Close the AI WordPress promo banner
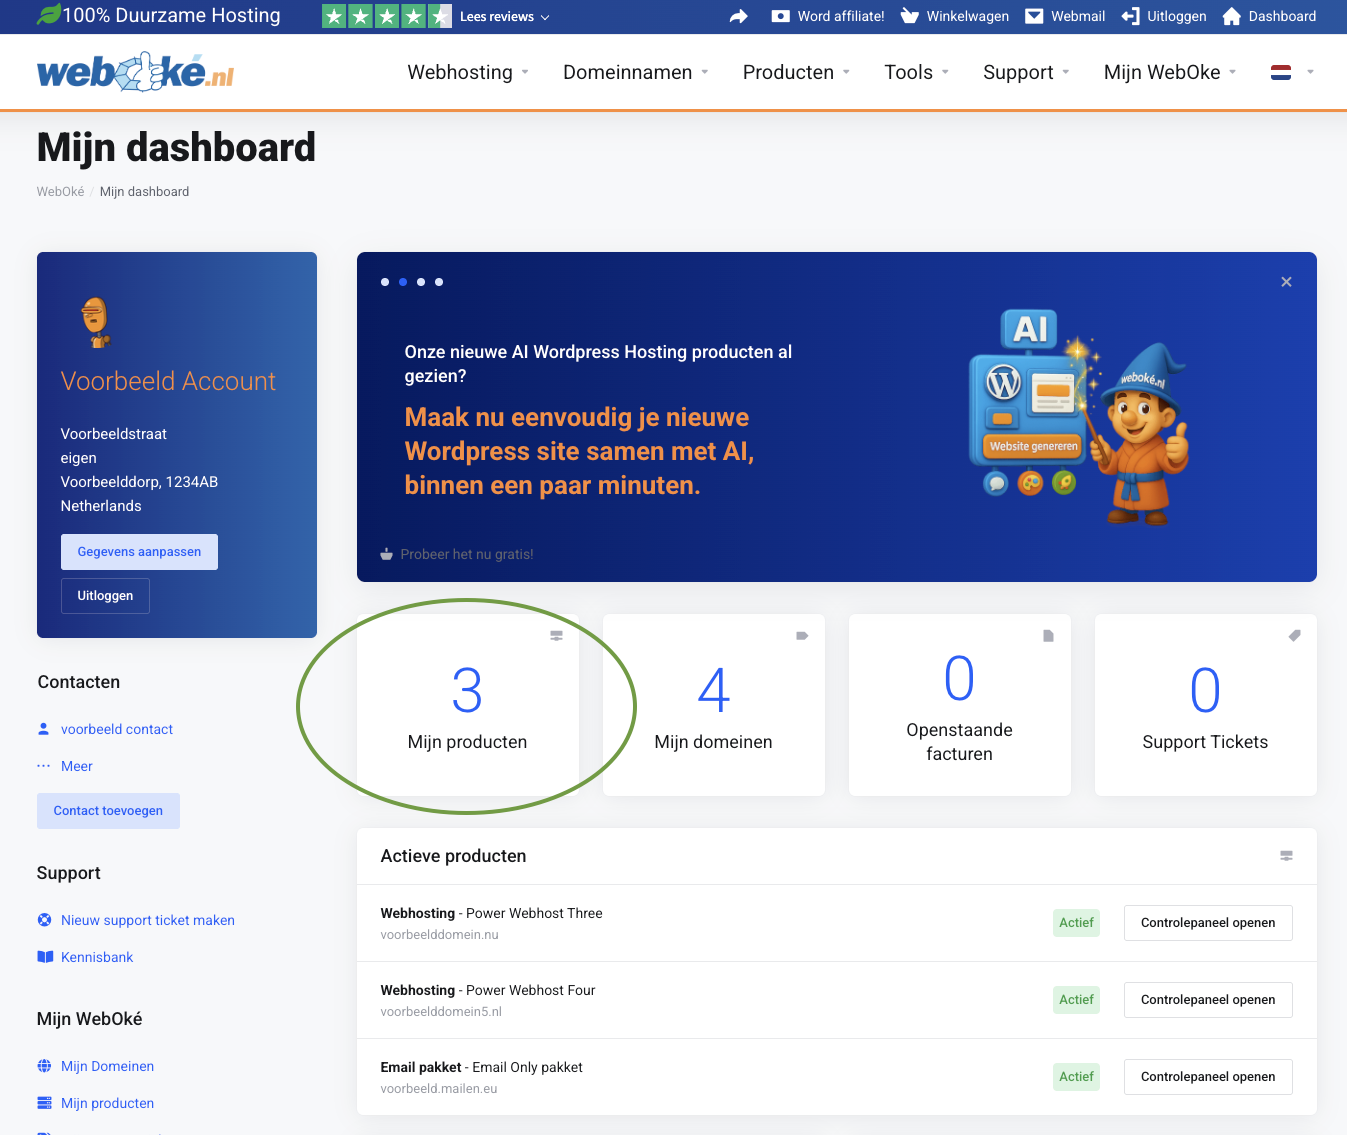Image resolution: width=1347 pixels, height=1135 pixels. [1286, 282]
